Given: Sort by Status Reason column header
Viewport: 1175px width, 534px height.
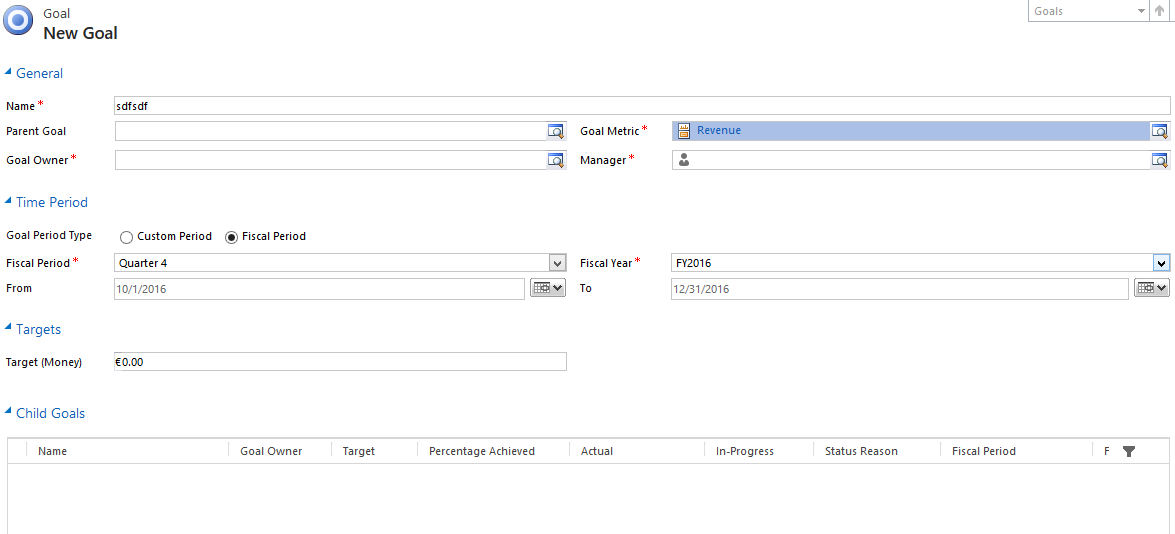Looking at the screenshot, I should point(861,451).
